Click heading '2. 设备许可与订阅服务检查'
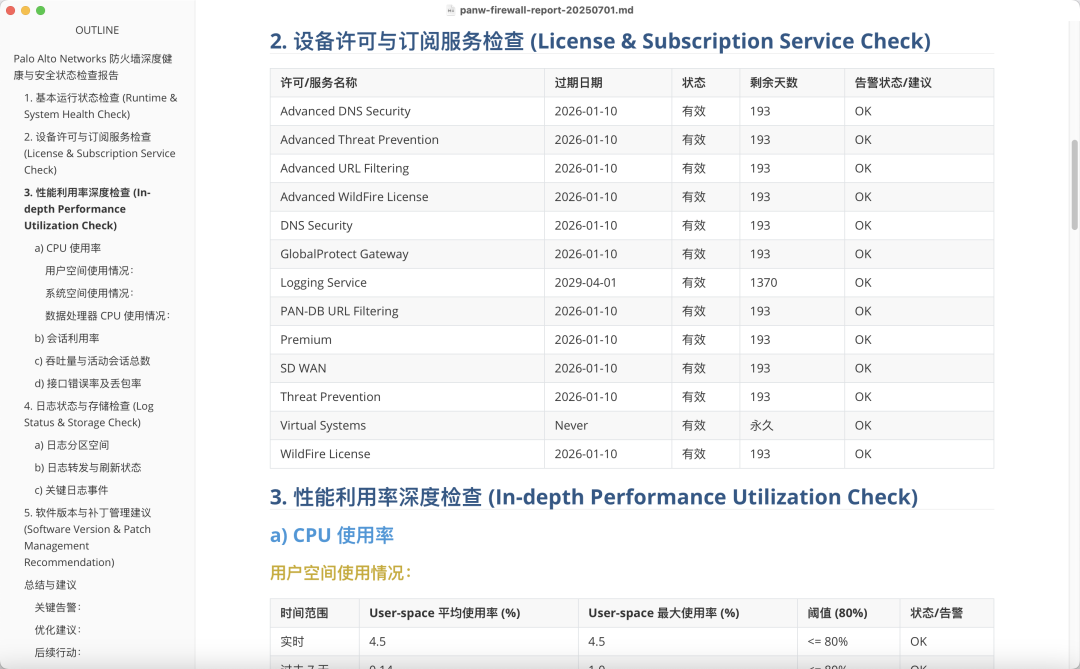1080x669 pixels. 600,41
